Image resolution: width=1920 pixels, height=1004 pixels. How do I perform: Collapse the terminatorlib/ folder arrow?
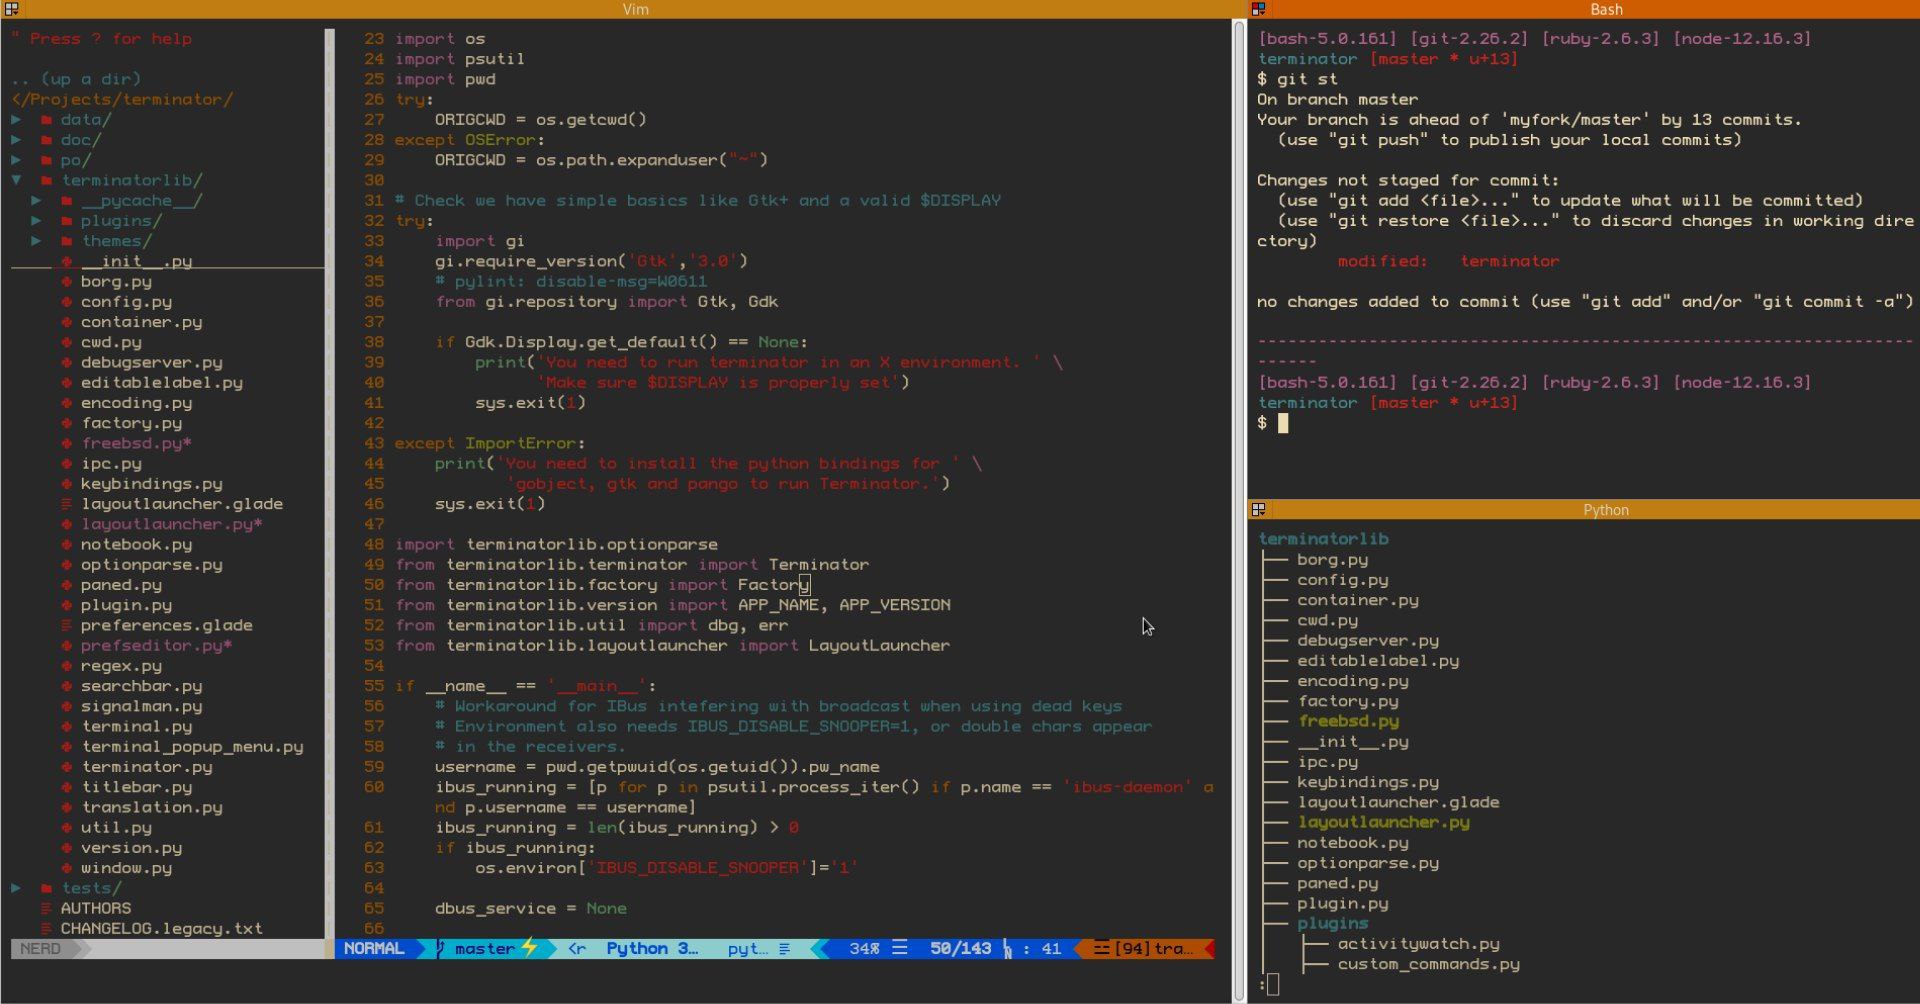(x=16, y=181)
